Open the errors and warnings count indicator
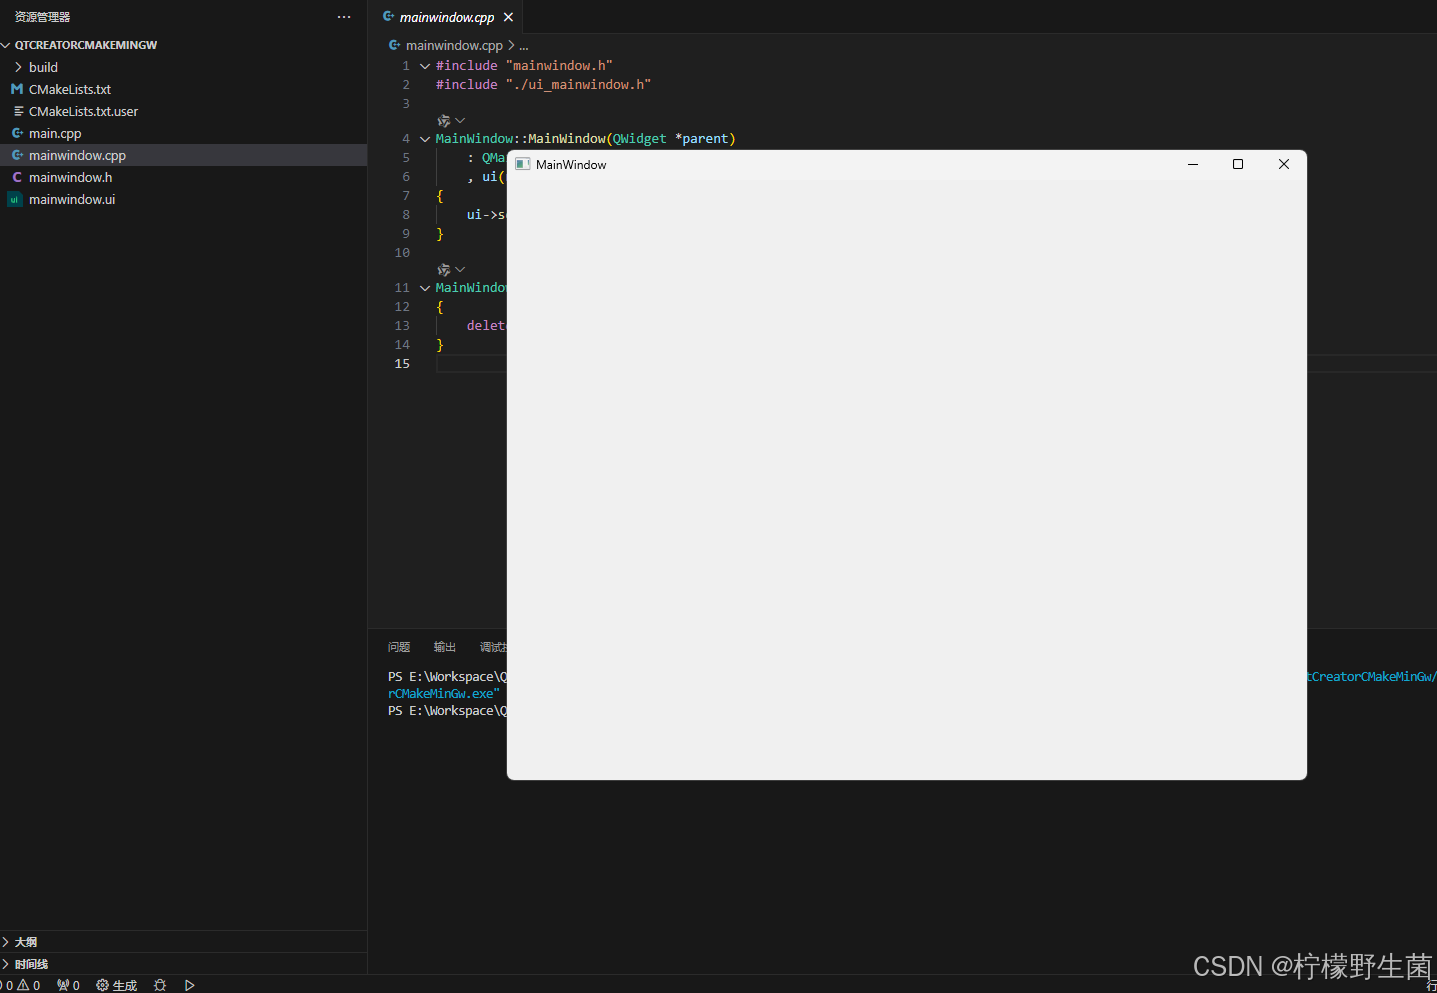The width and height of the screenshot is (1437, 993). tap(22, 985)
